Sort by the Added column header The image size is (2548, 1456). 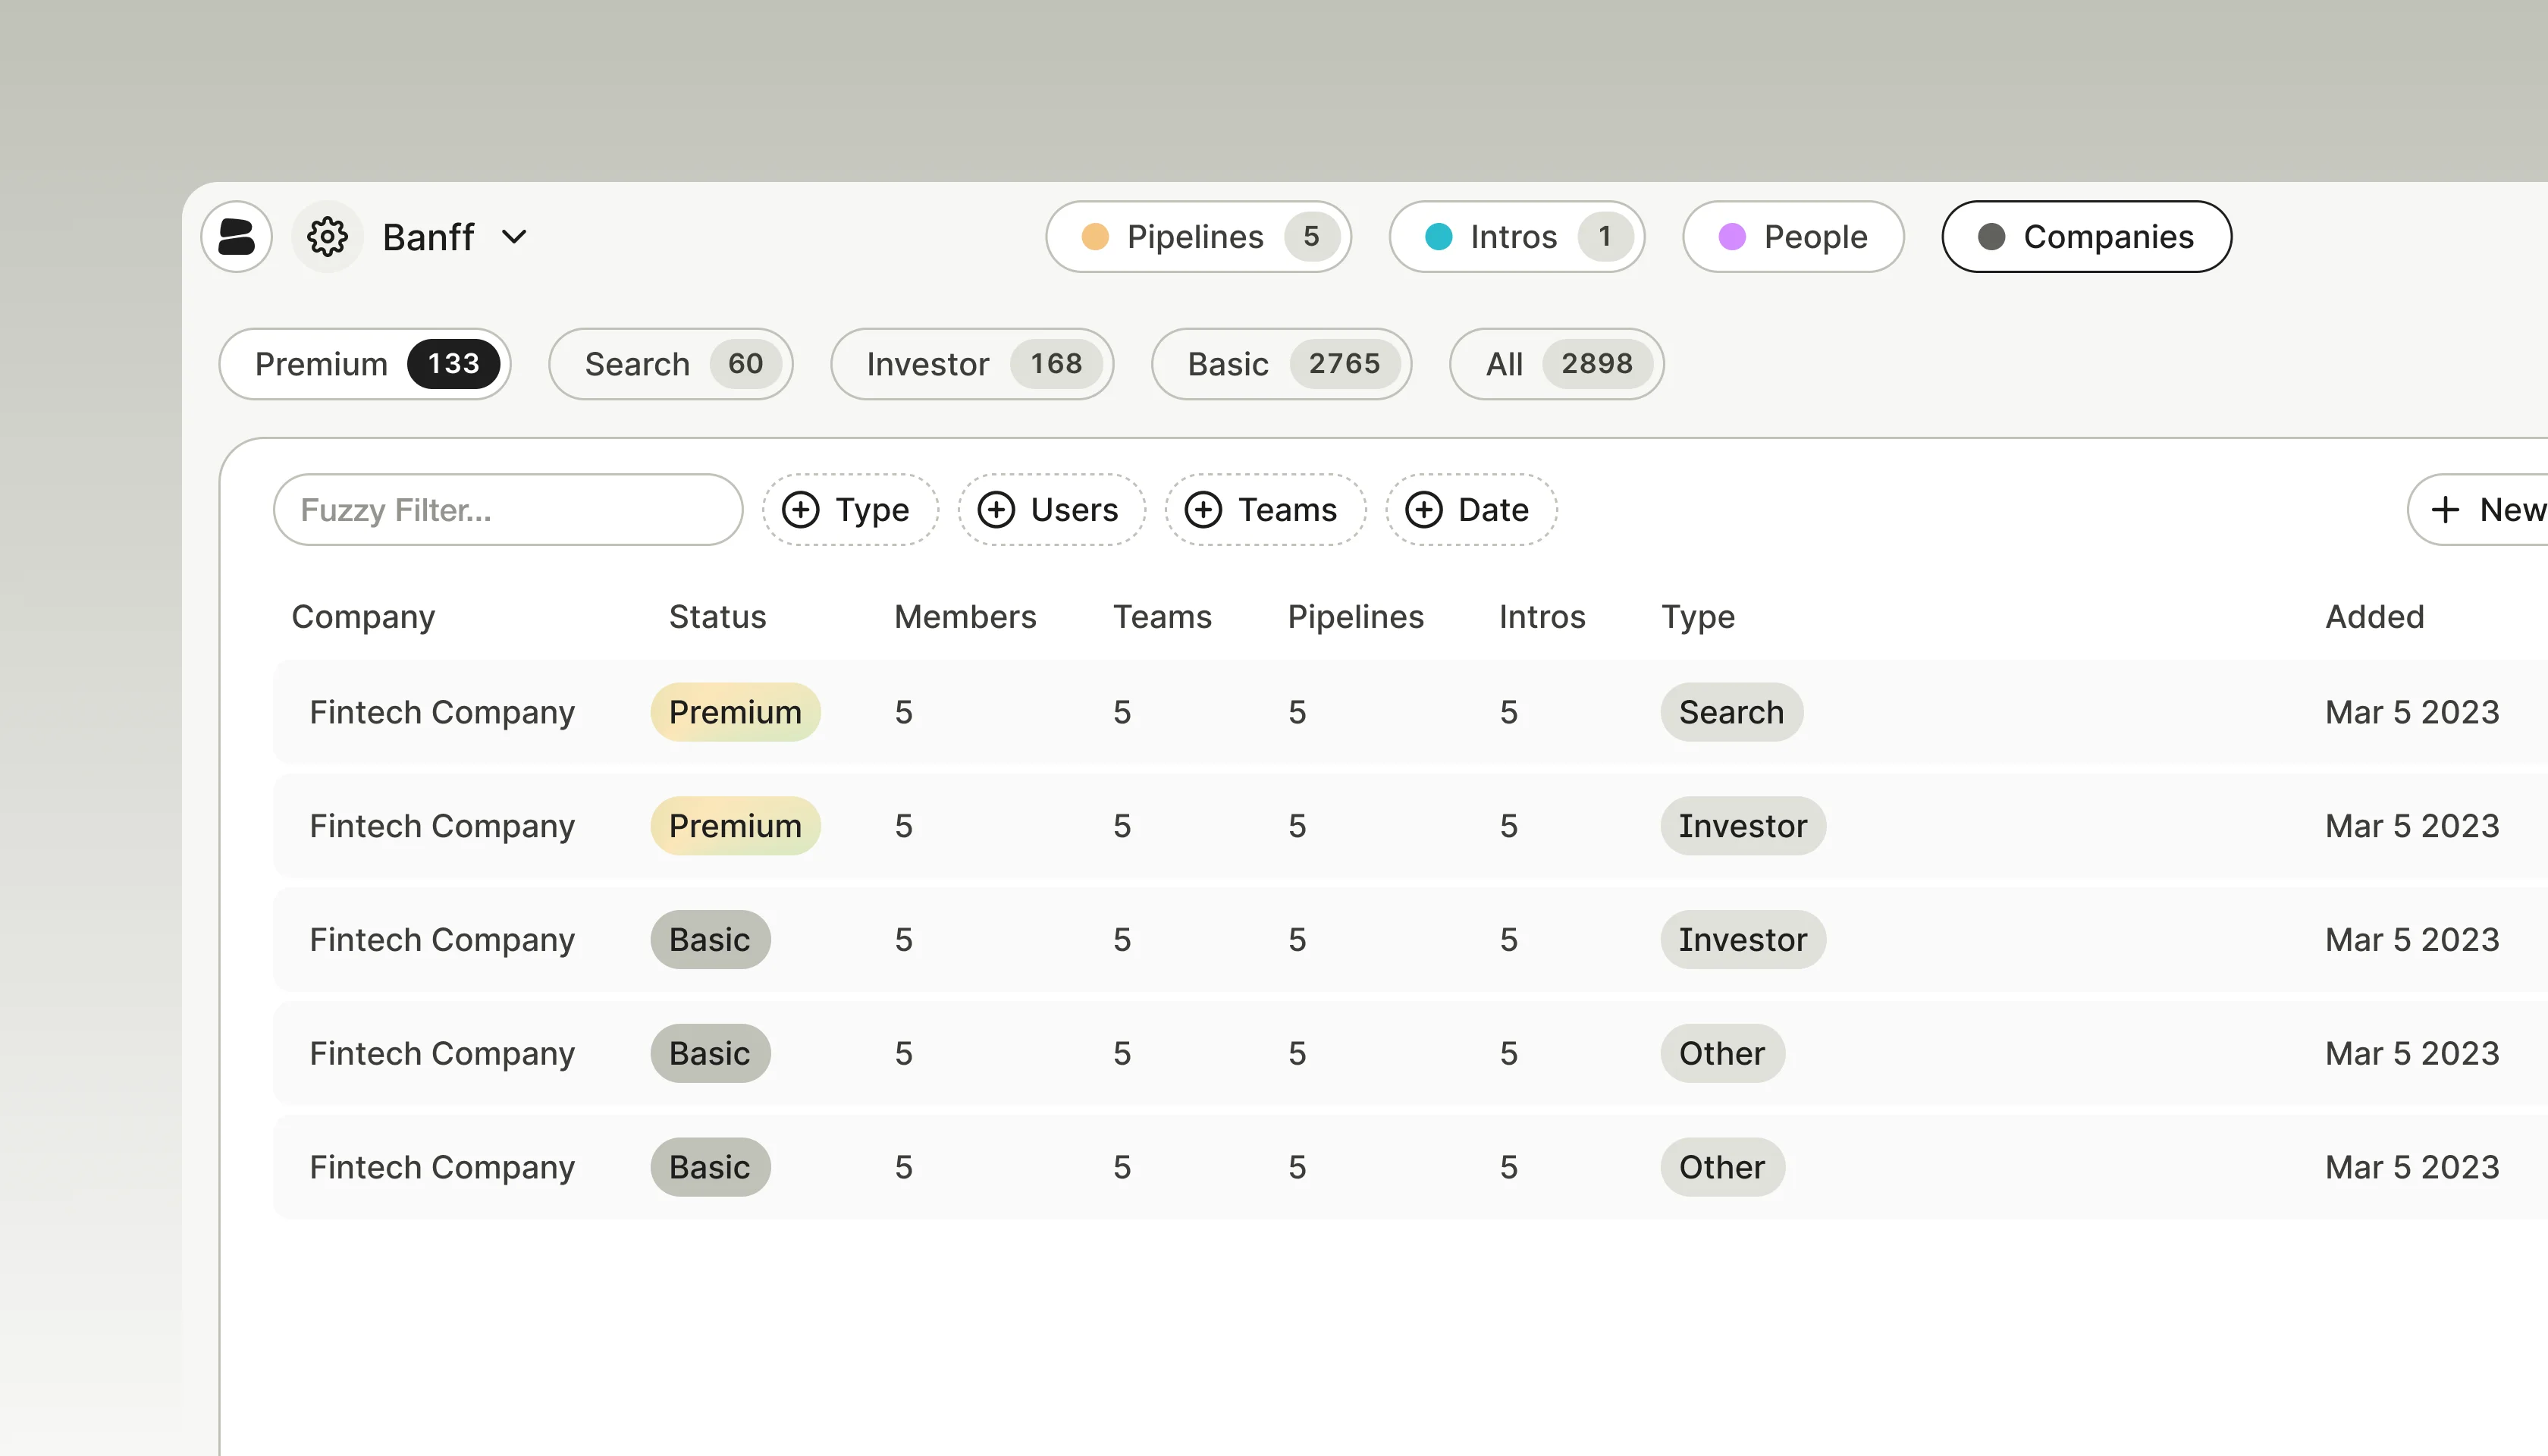[x=2374, y=617]
